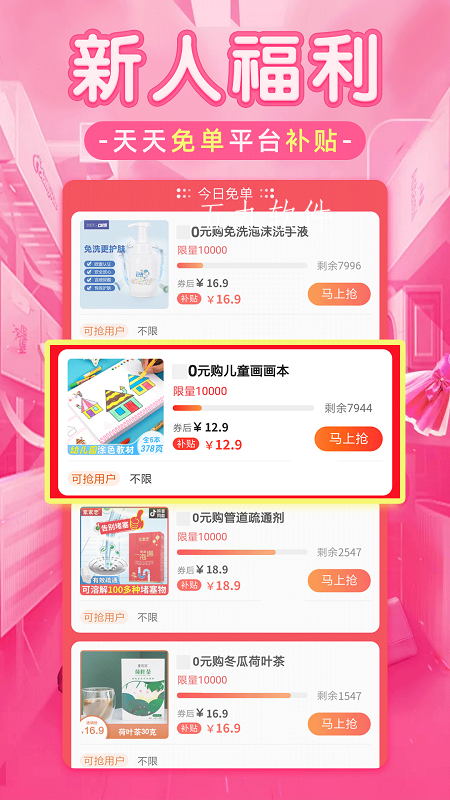Select the 0元购冬瓜荷叶茶 title
The image size is (450, 800).
[x=238, y=662]
